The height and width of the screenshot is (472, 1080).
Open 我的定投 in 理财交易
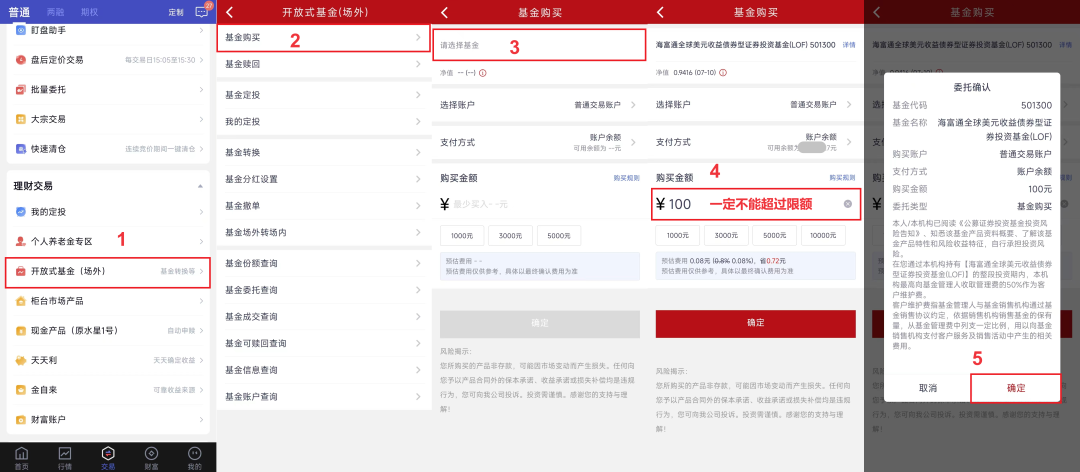click(x=108, y=212)
